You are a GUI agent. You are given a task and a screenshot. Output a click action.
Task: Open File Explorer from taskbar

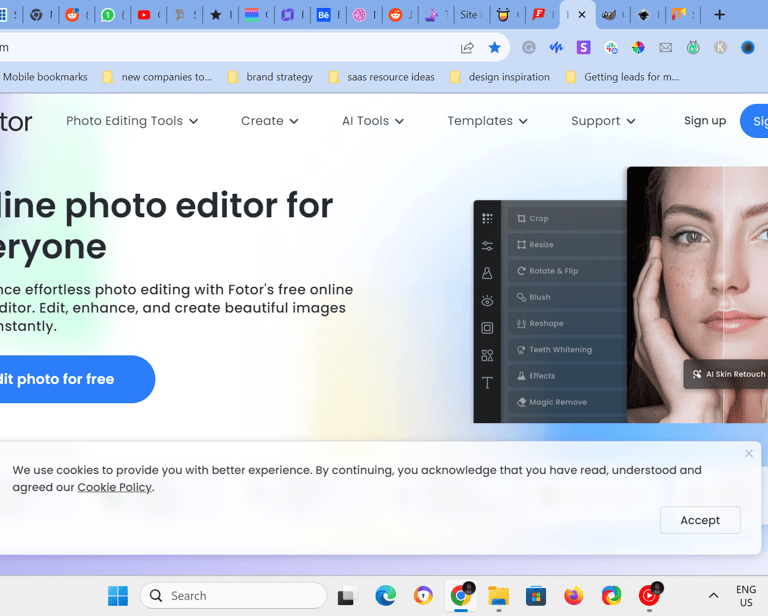pos(499,596)
